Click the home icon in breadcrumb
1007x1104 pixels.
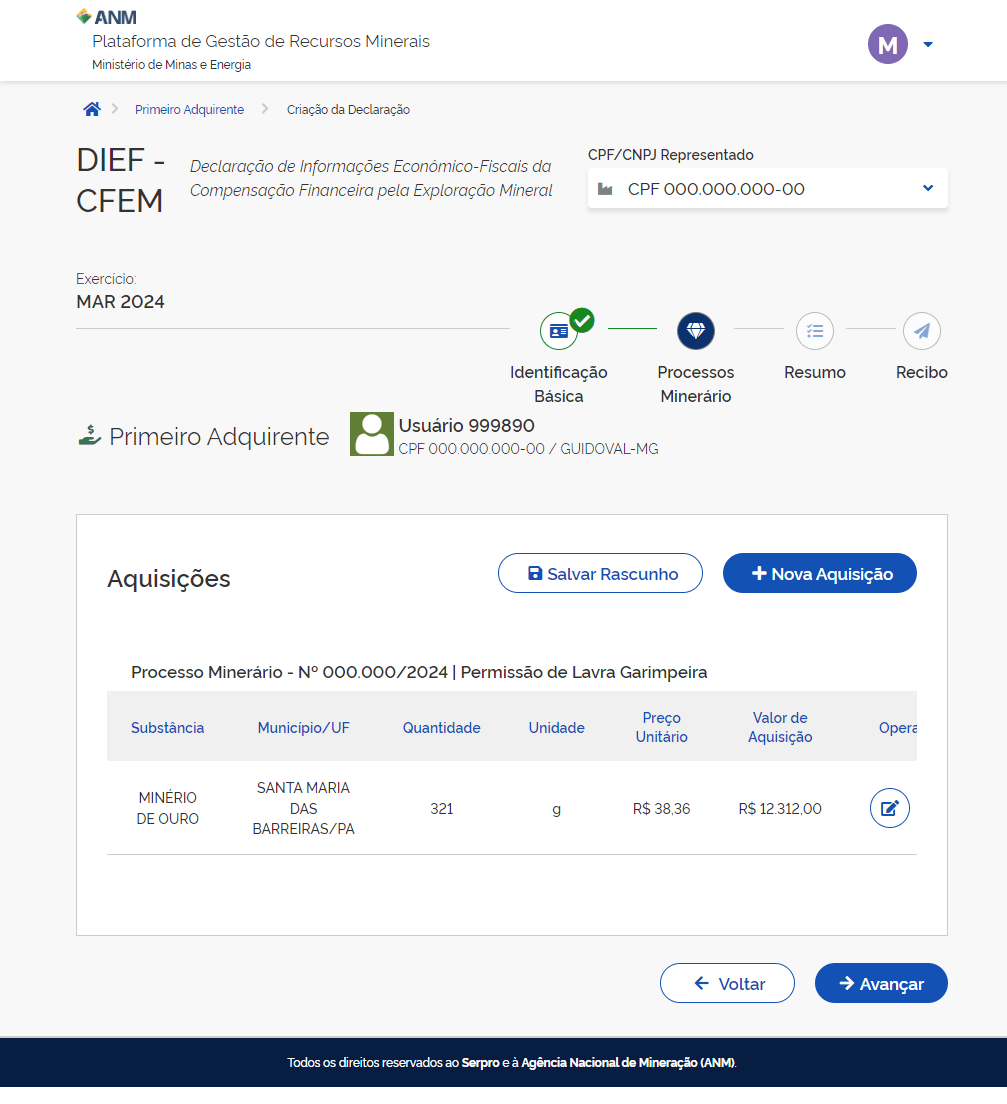coord(92,110)
